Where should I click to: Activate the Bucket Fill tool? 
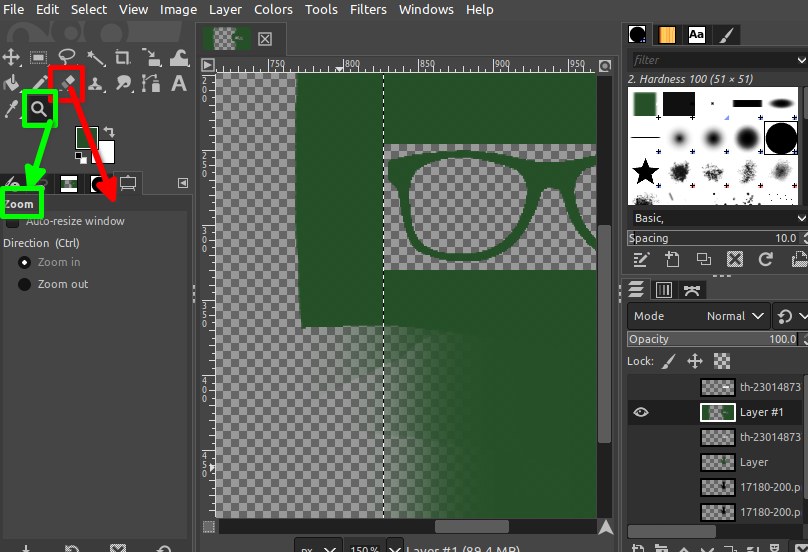[12, 83]
